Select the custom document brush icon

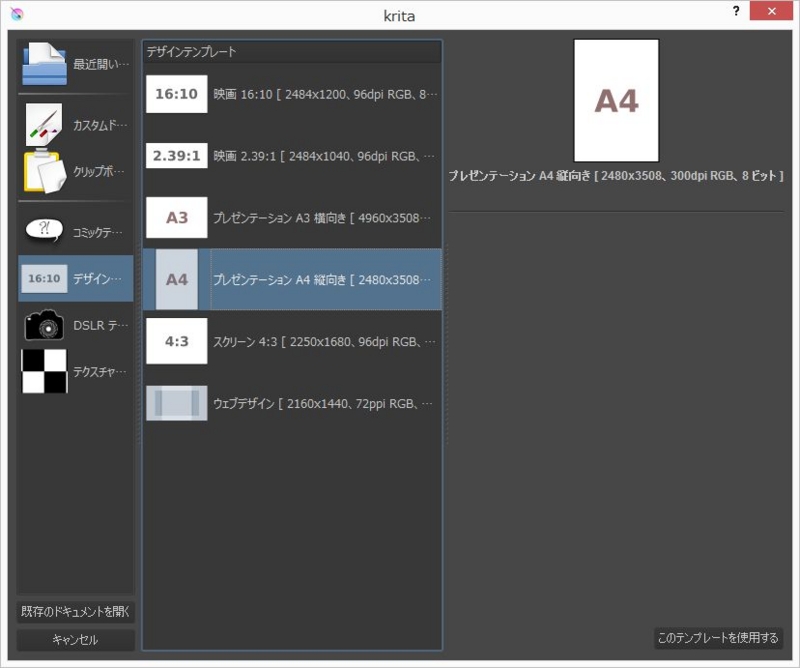[44, 125]
